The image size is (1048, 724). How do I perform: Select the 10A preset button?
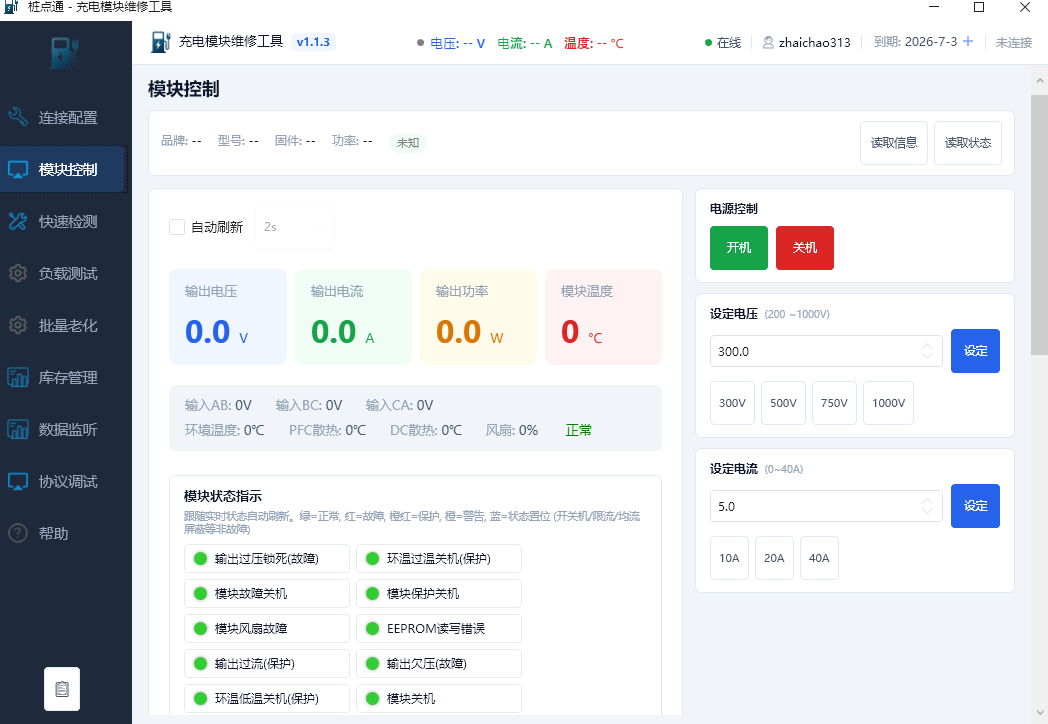click(729, 558)
